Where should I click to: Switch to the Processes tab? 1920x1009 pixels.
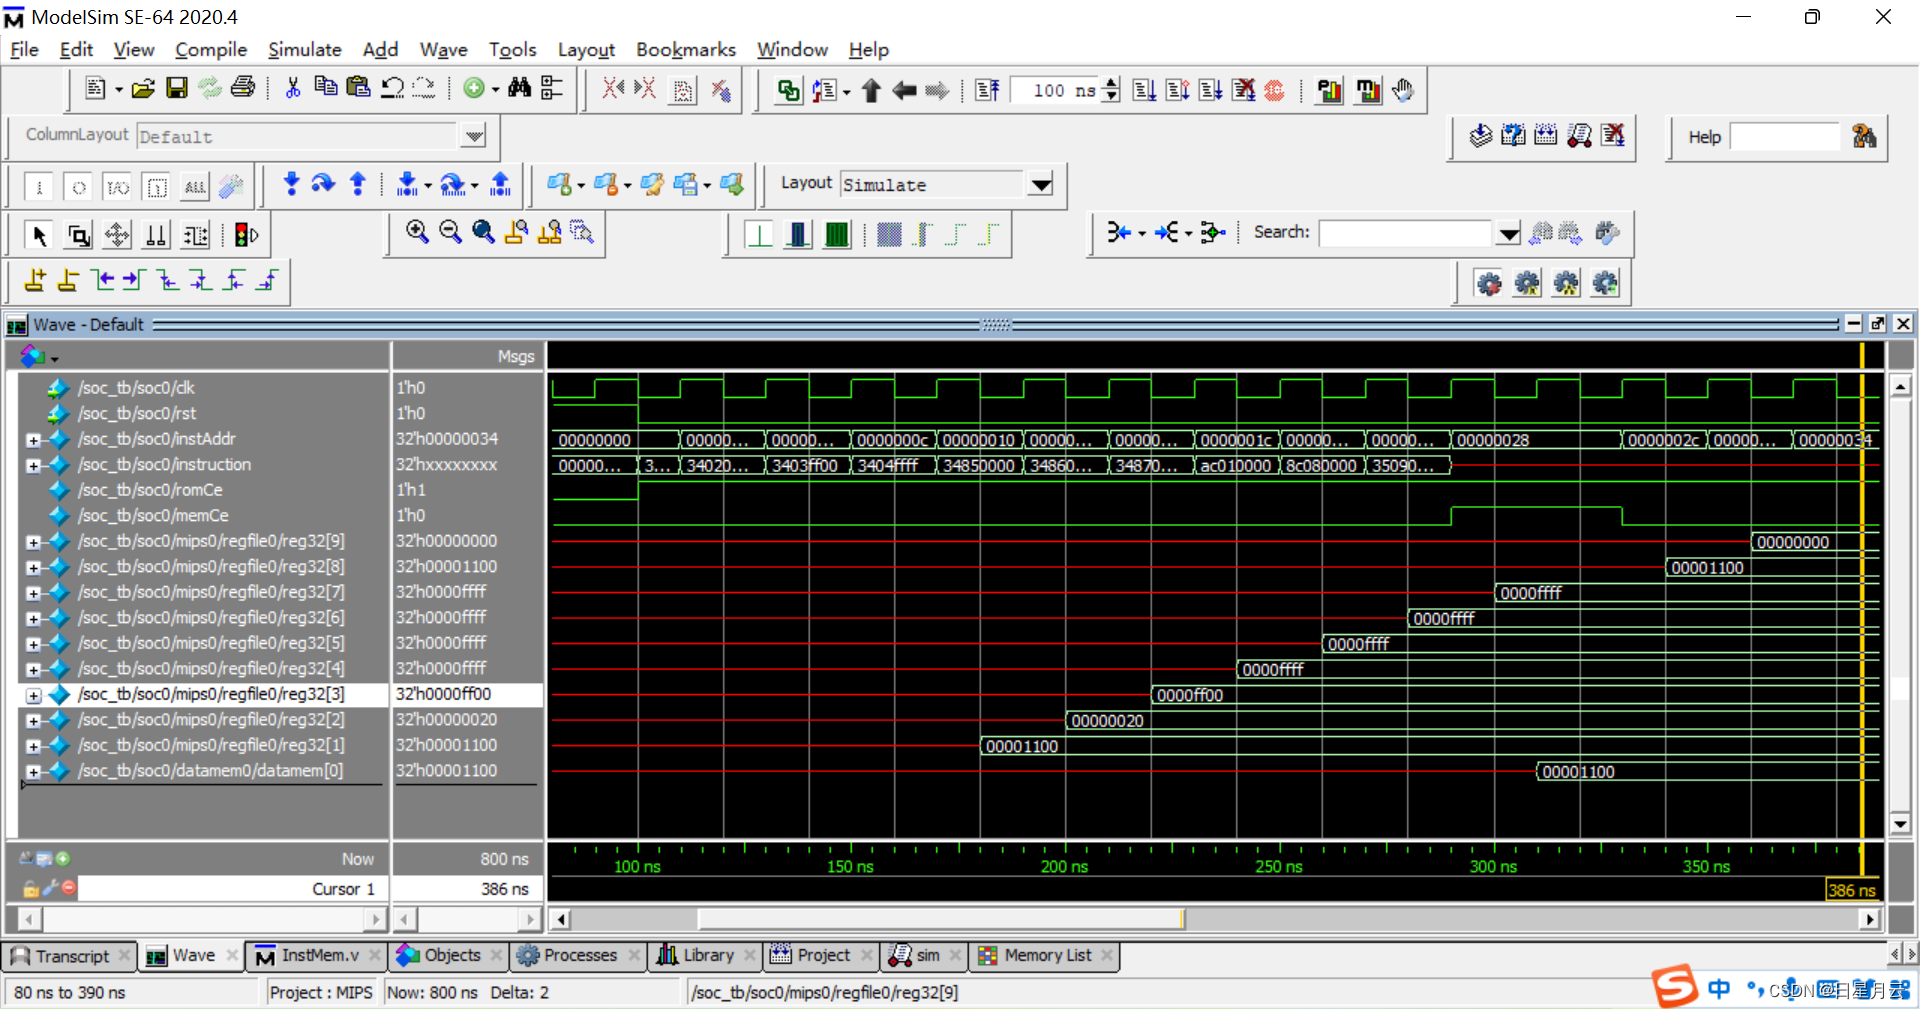578,956
